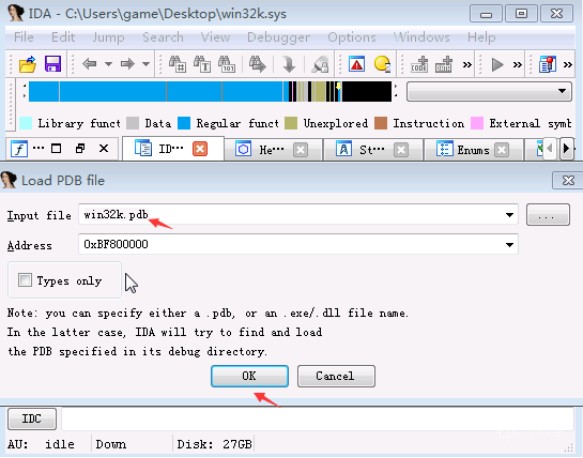
Task: Click the add code plus icon
Action: point(419,64)
